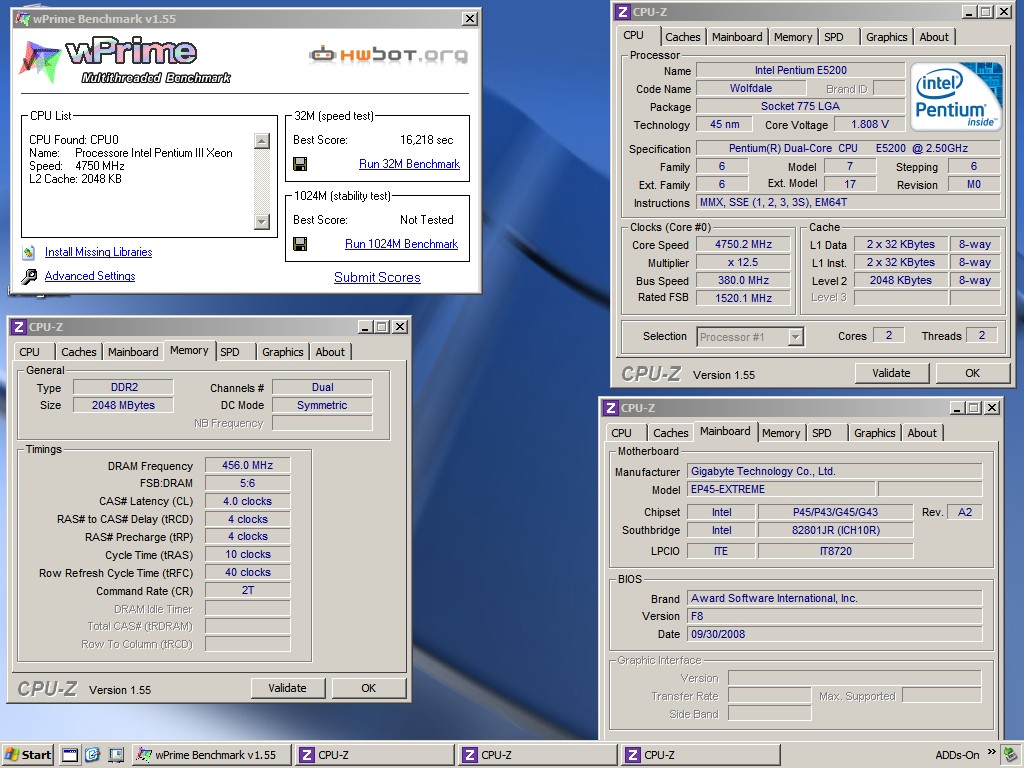The width and height of the screenshot is (1024, 768).
Task: Open About tab in Memory CPU-Z window
Action: click(330, 352)
